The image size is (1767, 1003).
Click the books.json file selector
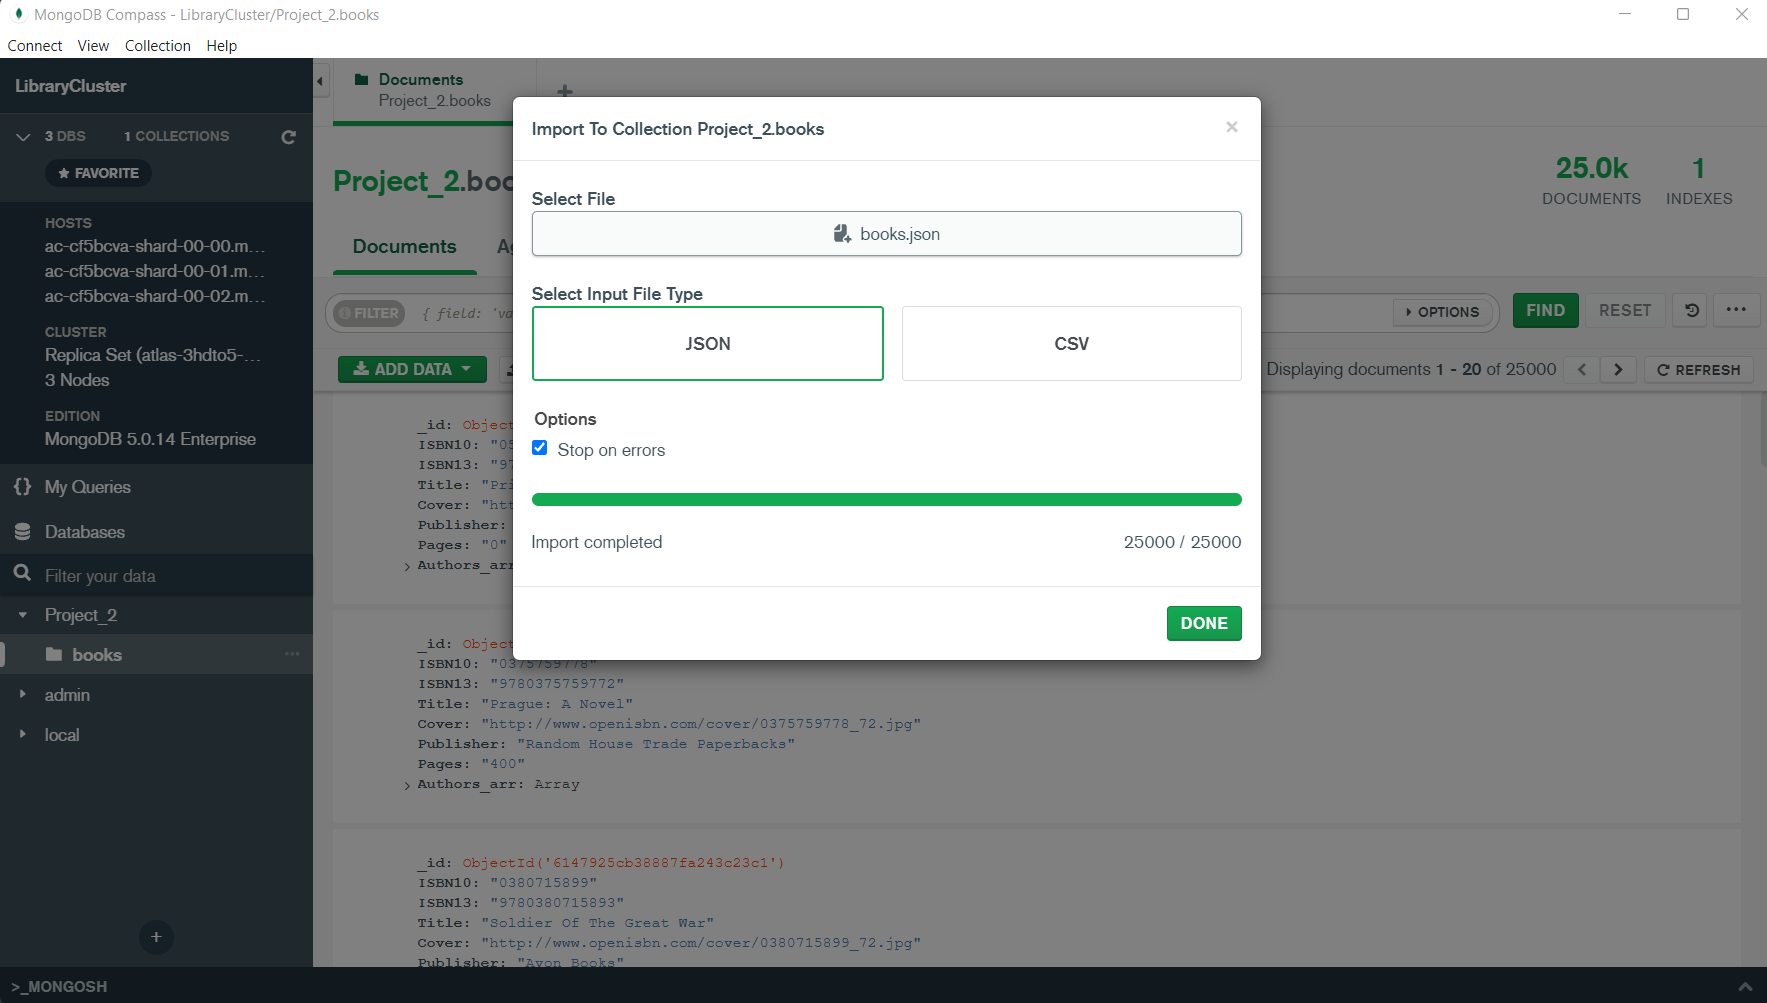tap(886, 234)
